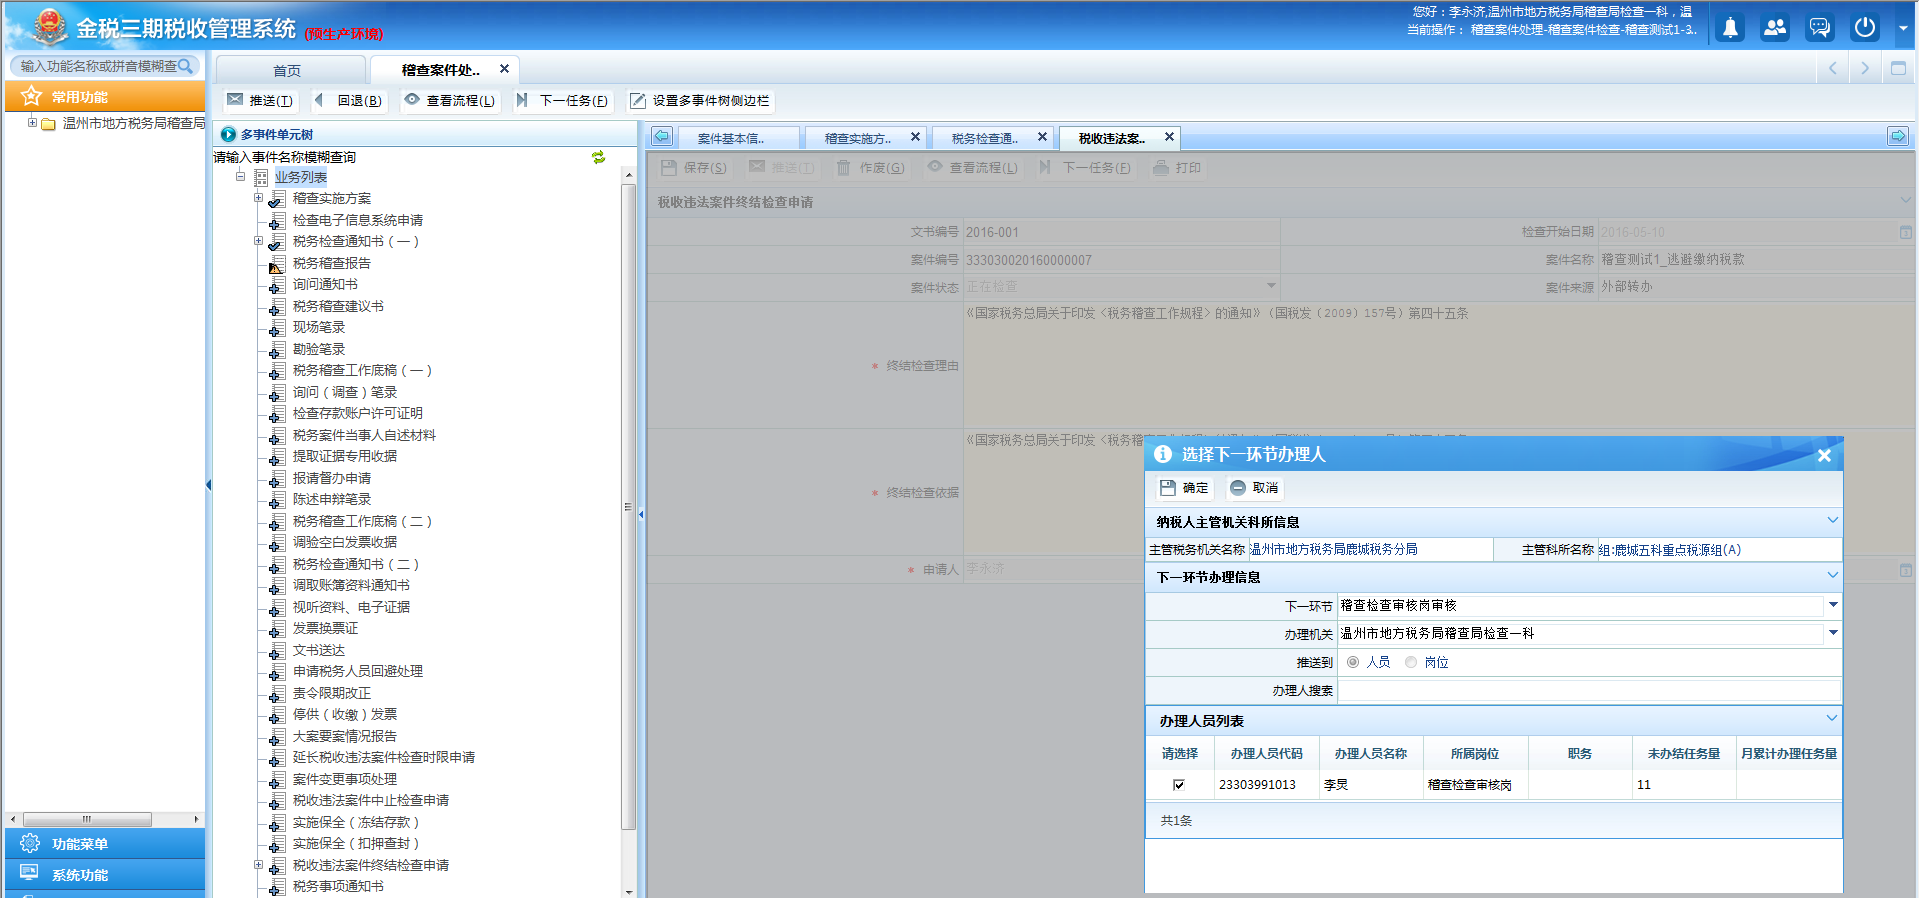Click the 办理人员代码 column header
The image size is (1919, 898).
1266,754
